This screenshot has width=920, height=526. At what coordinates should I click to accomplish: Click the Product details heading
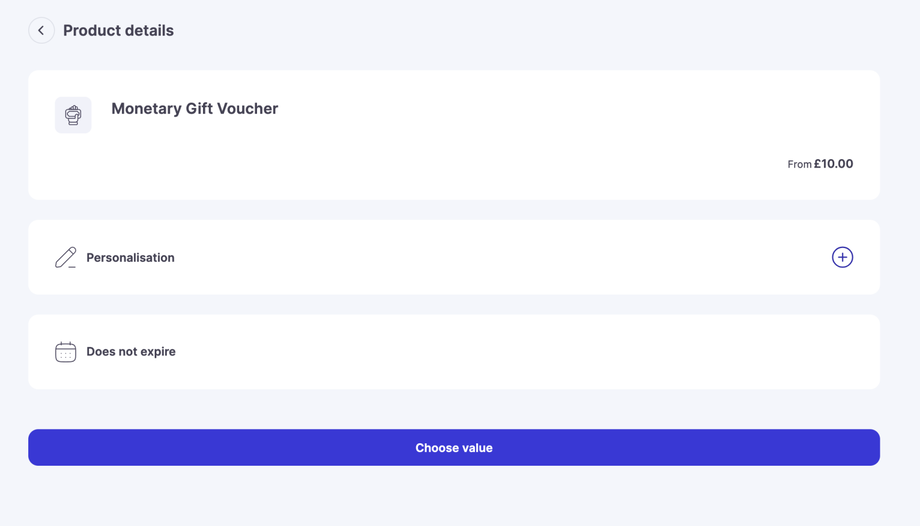click(118, 31)
